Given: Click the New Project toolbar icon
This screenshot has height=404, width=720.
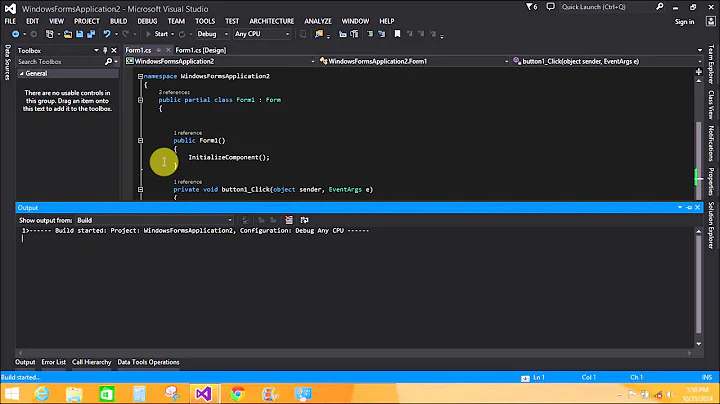Looking at the screenshot, I should coord(49,34).
